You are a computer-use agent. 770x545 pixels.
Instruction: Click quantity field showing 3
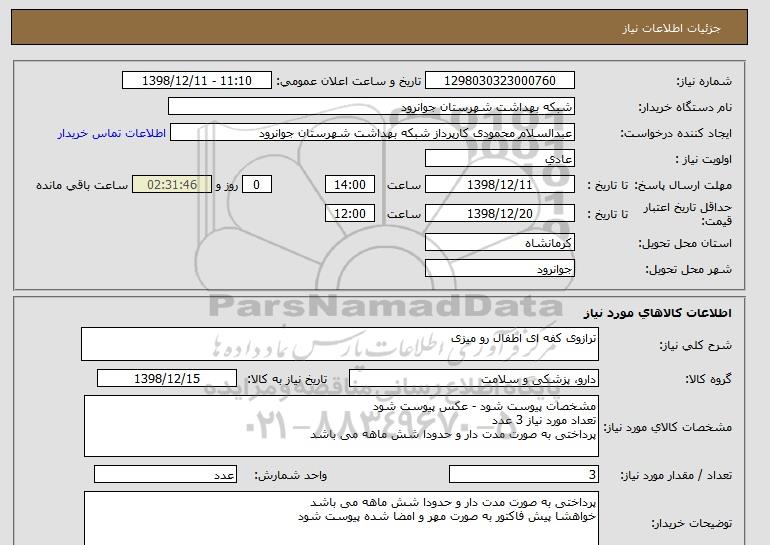tap(523, 475)
